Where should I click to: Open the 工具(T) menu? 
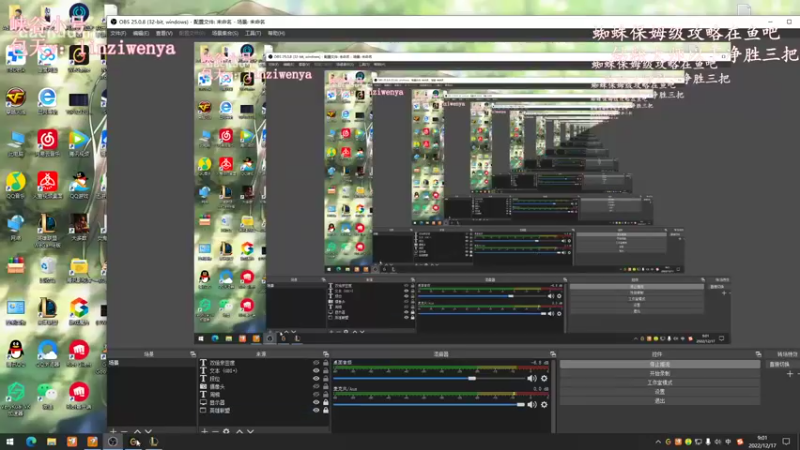coord(253,33)
